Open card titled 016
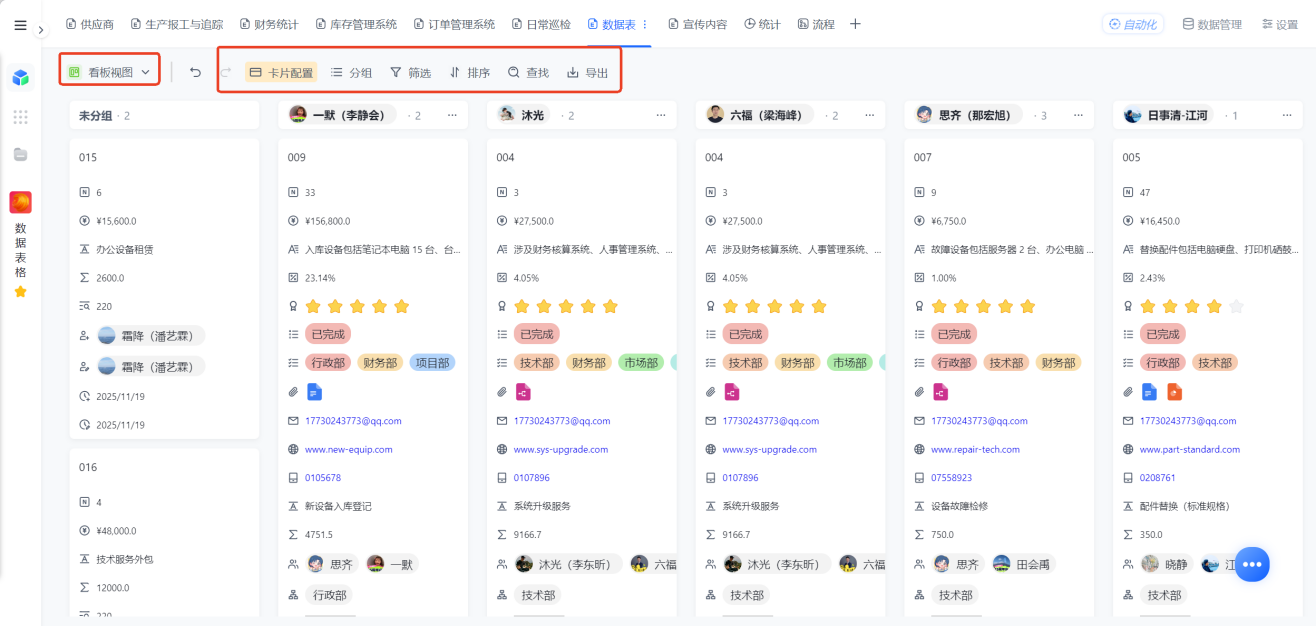The height and width of the screenshot is (626, 1316). [x=88, y=468]
